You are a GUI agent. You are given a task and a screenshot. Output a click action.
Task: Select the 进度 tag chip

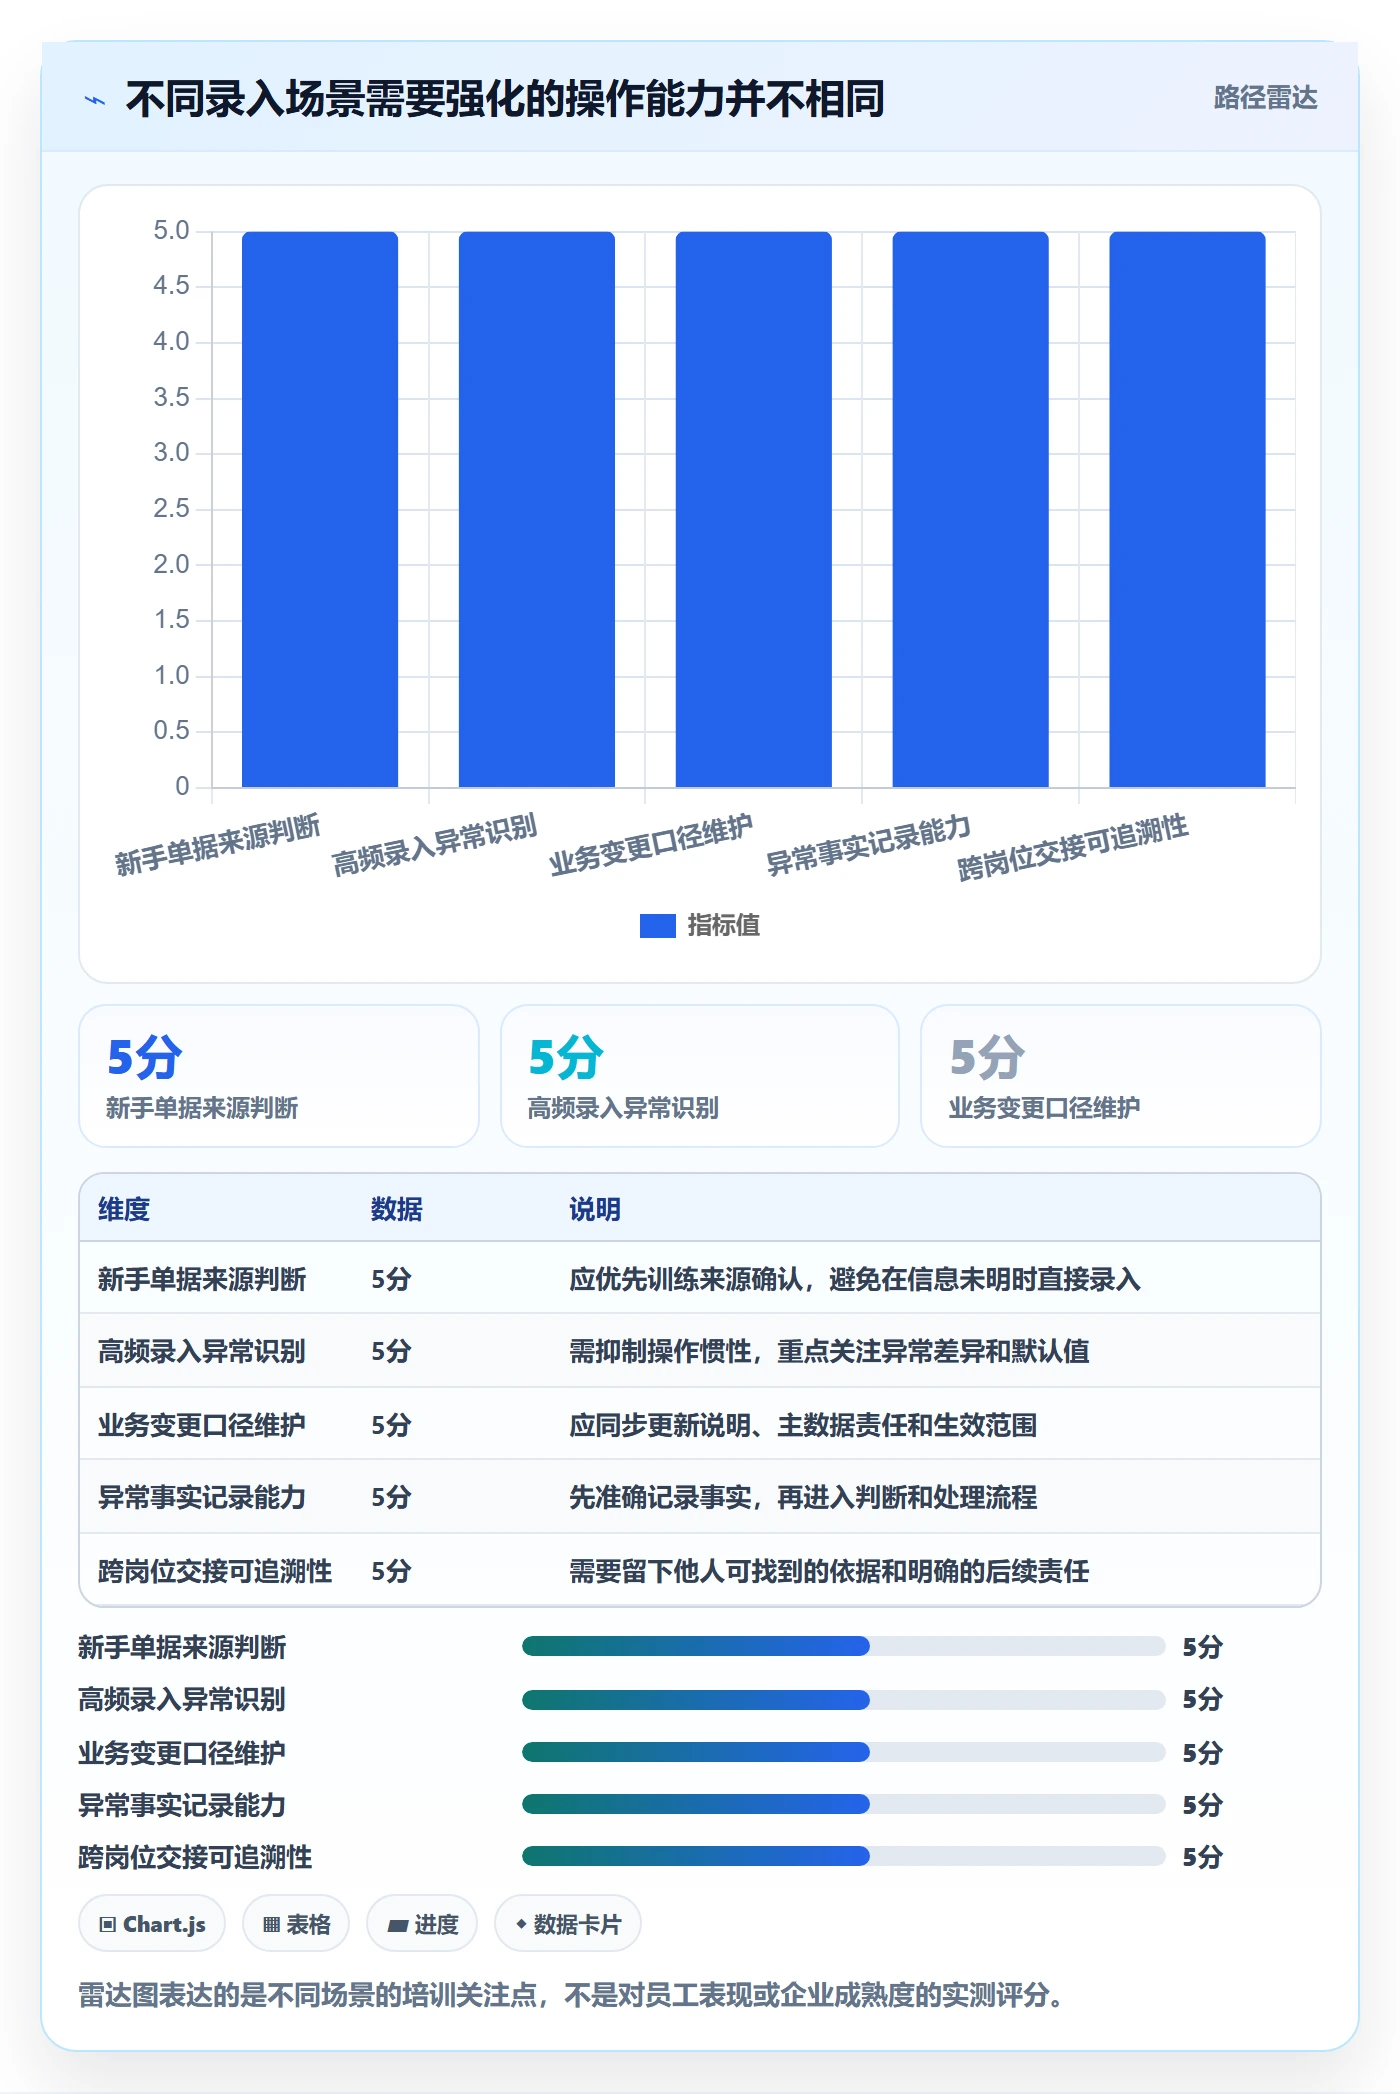tap(422, 1923)
